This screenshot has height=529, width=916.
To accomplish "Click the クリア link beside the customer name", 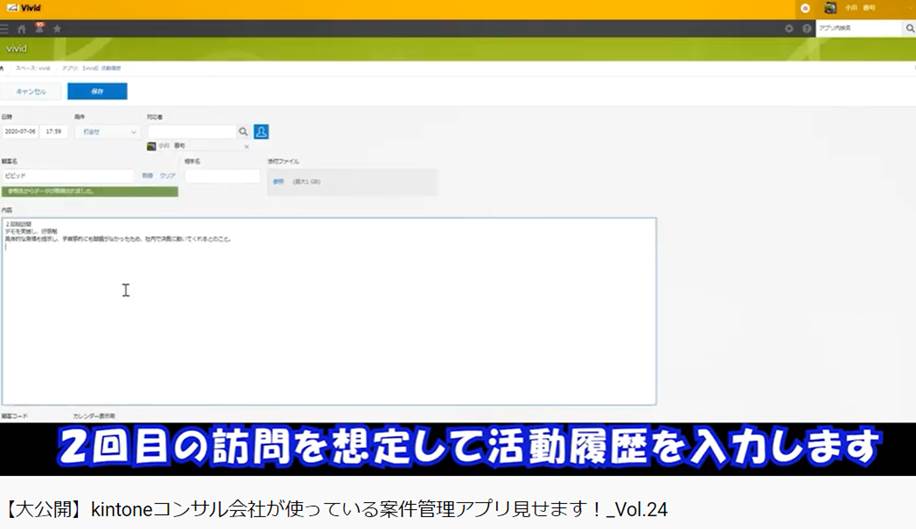I will pyautogui.click(x=168, y=176).
